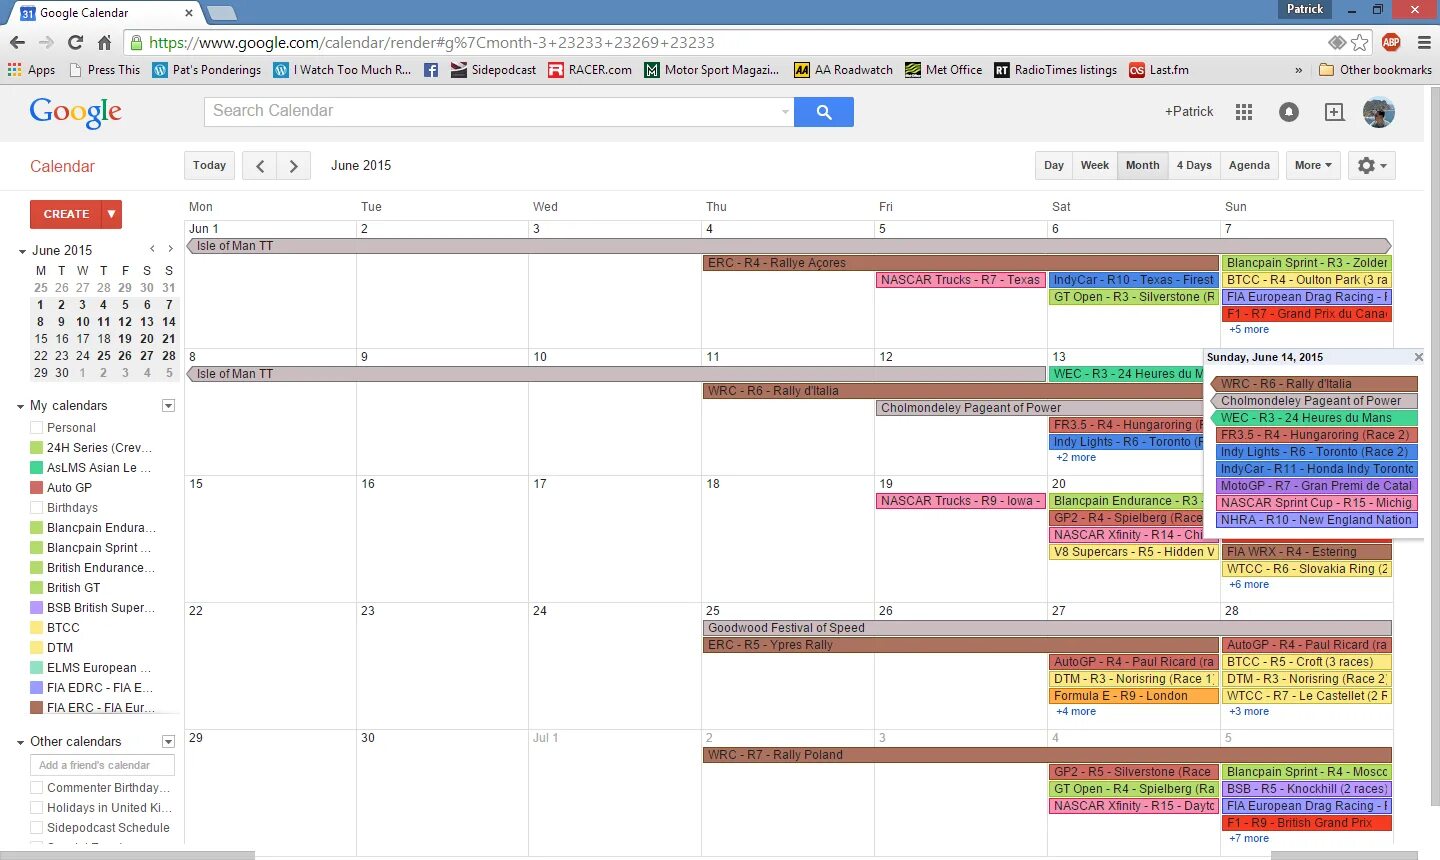Screen dimensions: 1440x860
Task: Show +7 more events on July 5
Action: tap(1249, 839)
